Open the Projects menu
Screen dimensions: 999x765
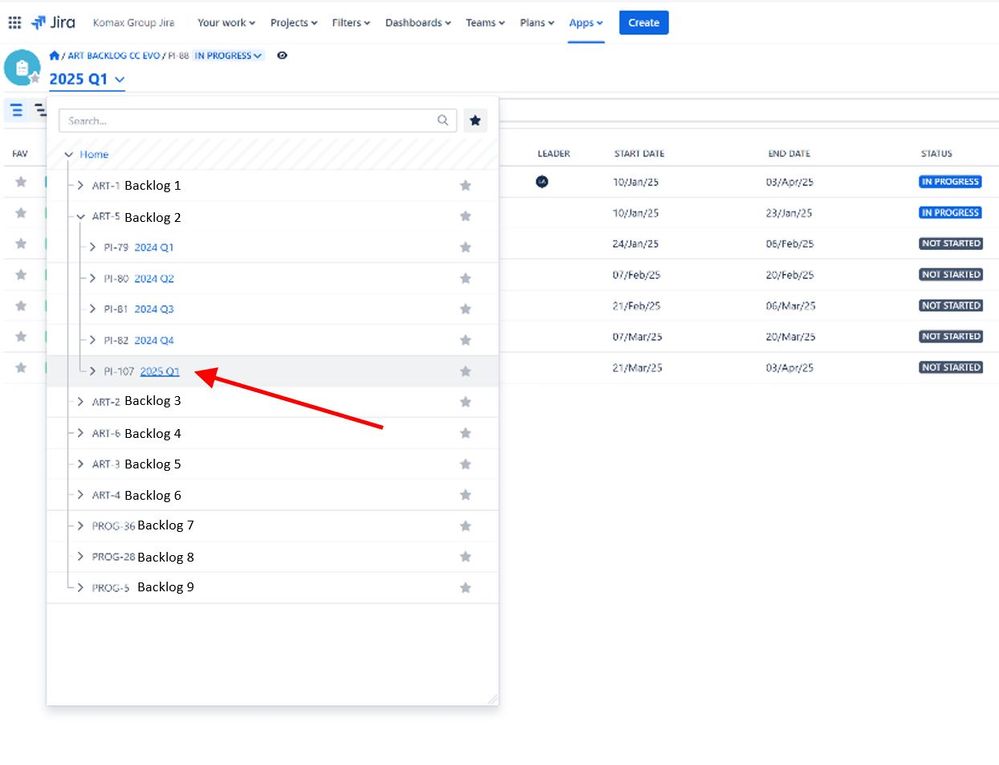pyautogui.click(x=294, y=23)
